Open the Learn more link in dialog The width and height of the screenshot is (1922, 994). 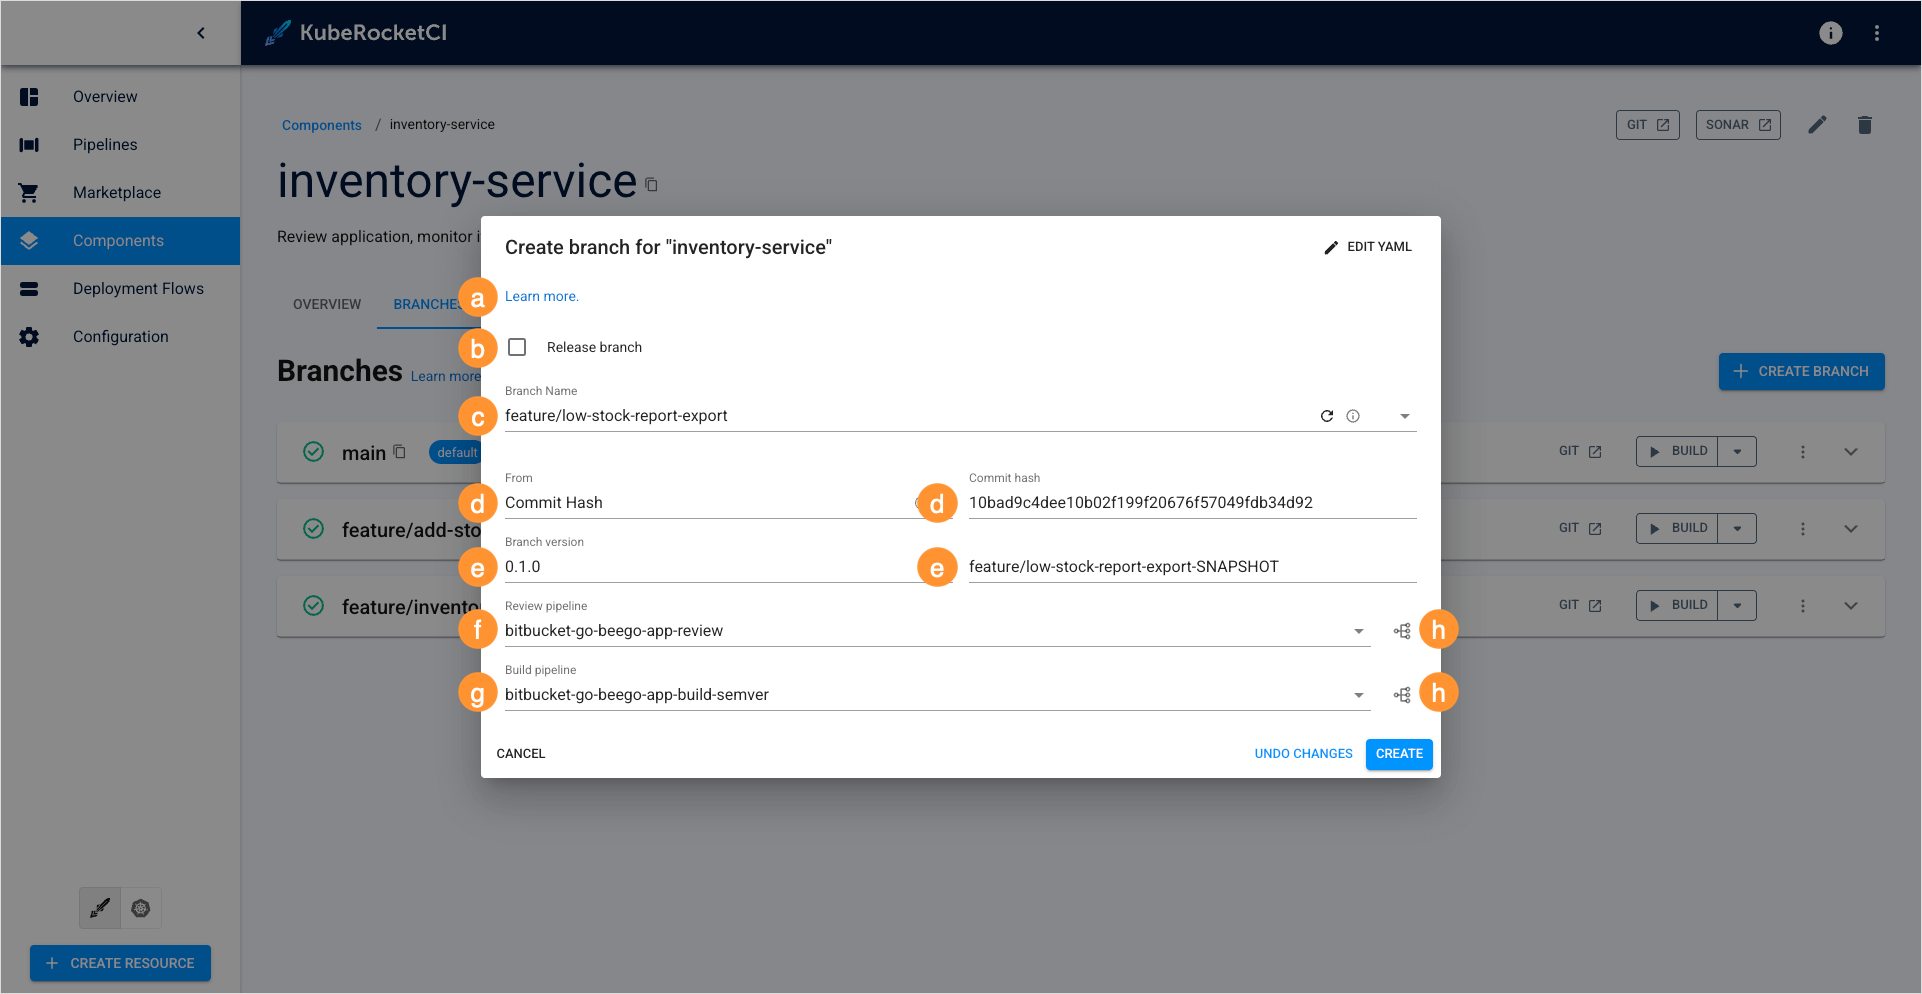541,296
